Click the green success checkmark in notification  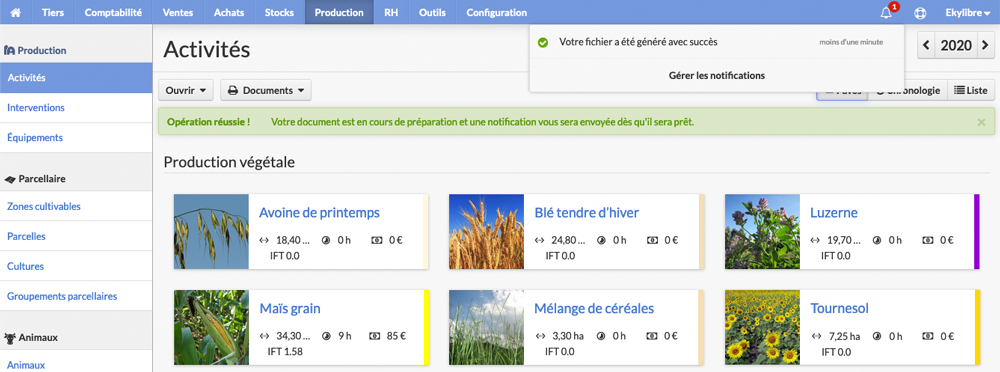543,42
